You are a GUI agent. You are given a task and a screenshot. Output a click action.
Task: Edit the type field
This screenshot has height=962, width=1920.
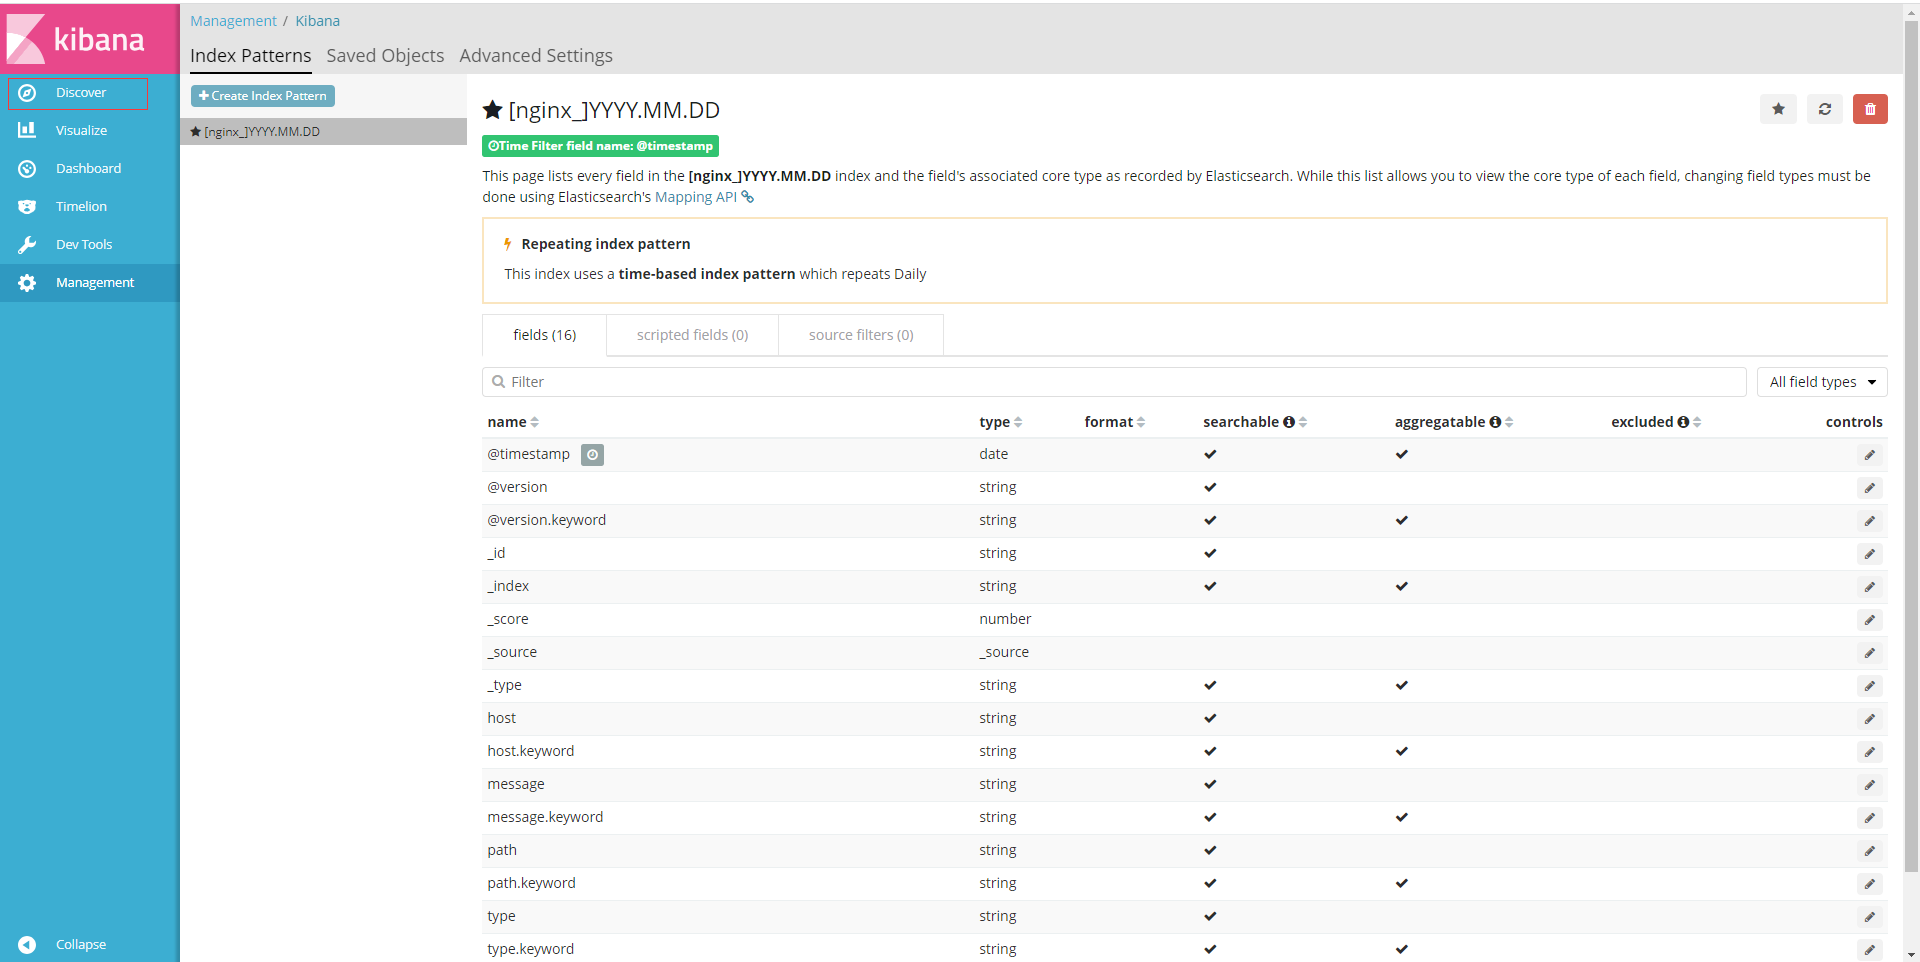(x=1869, y=917)
